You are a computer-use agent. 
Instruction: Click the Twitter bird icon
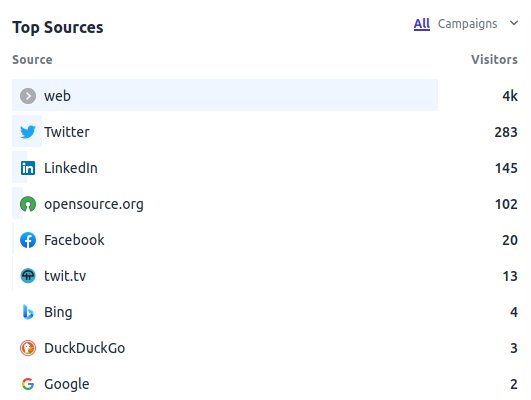[x=28, y=132]
